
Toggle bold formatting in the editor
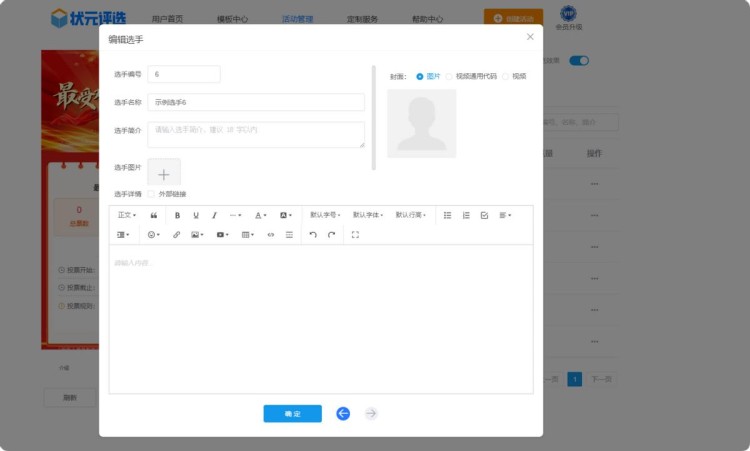click(x=178, y=215)
